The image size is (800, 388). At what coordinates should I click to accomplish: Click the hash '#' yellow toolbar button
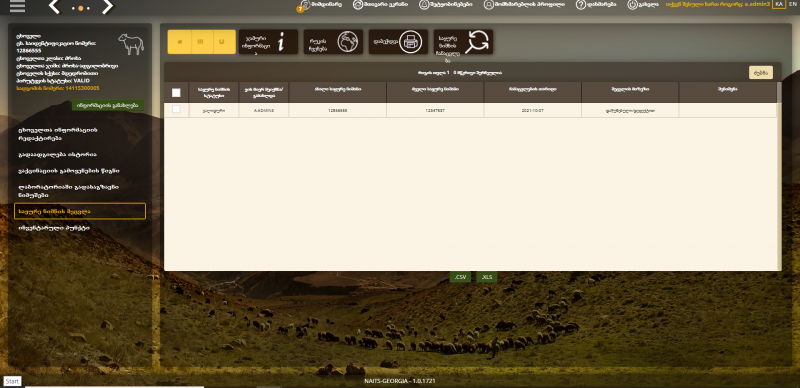coord(180,42)
